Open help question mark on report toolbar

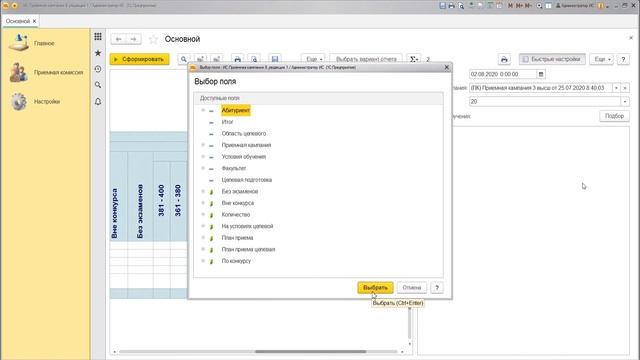(x=623, y=59)
